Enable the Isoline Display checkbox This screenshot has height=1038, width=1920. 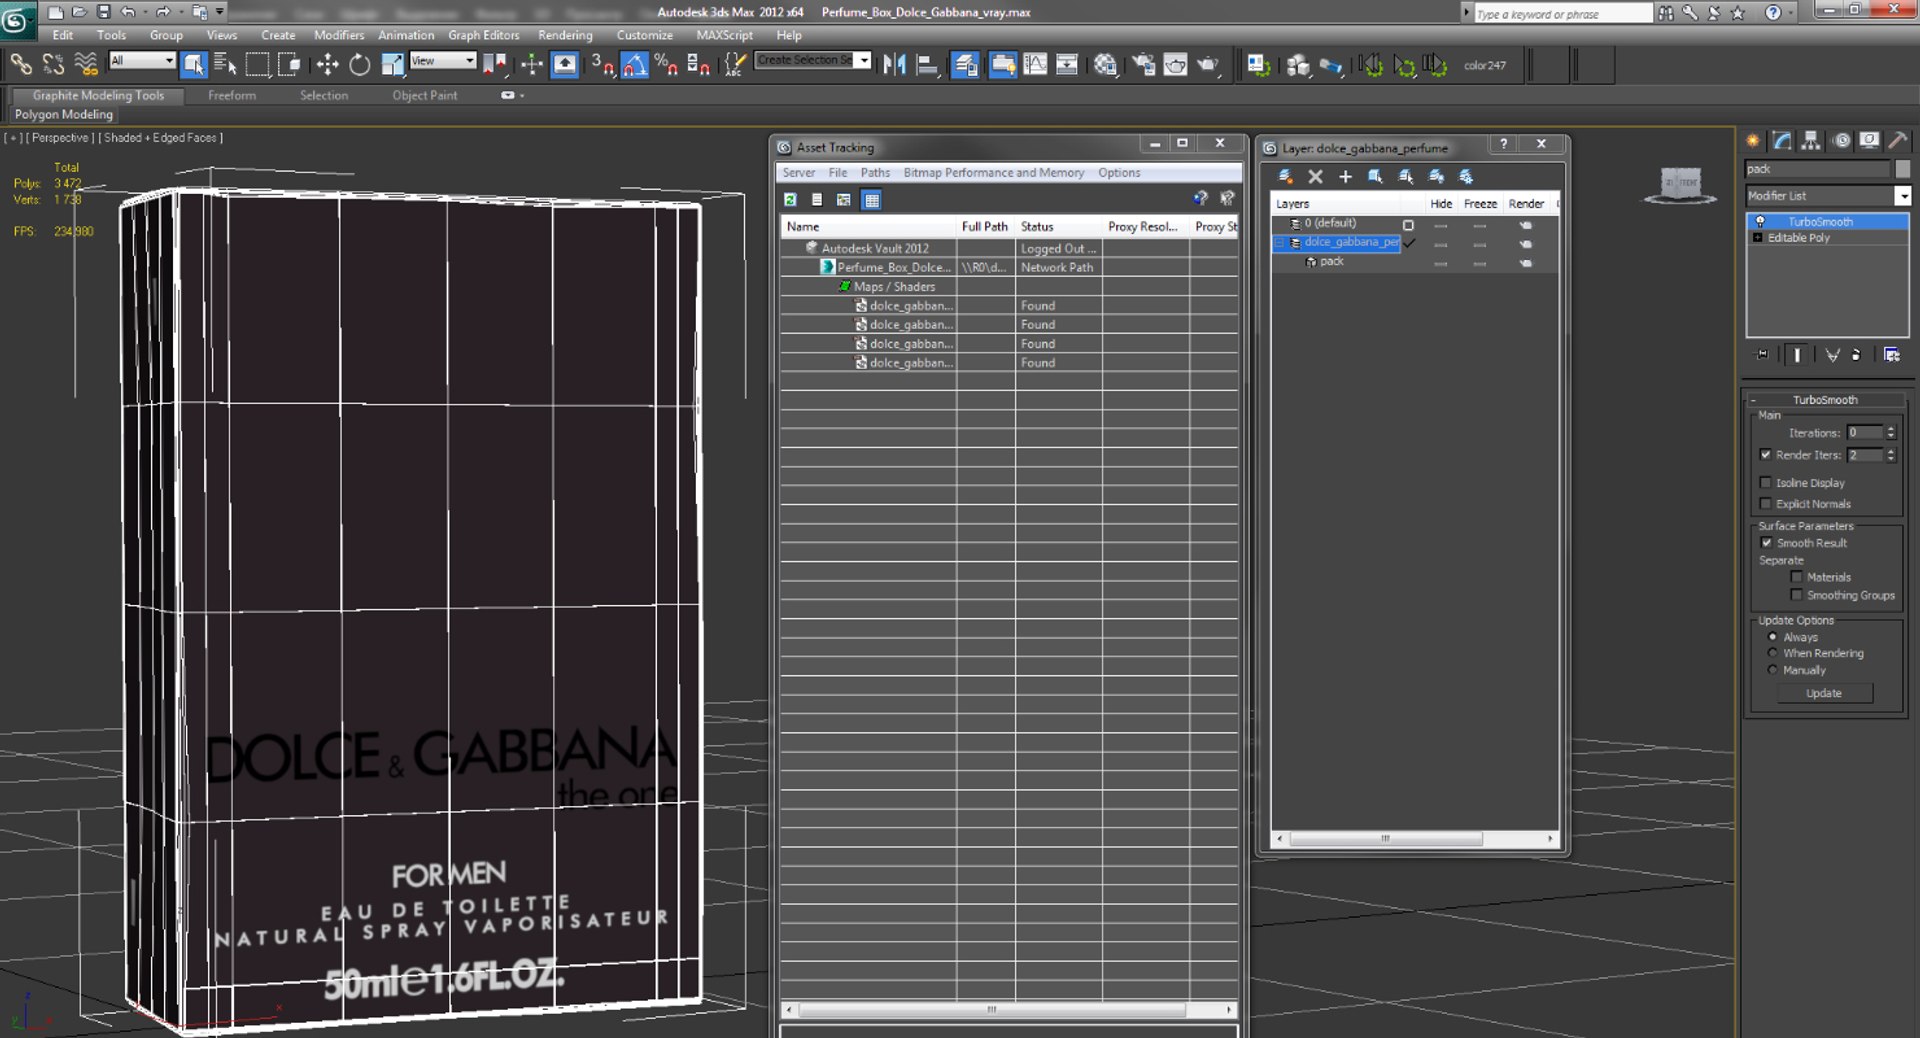1766,483
